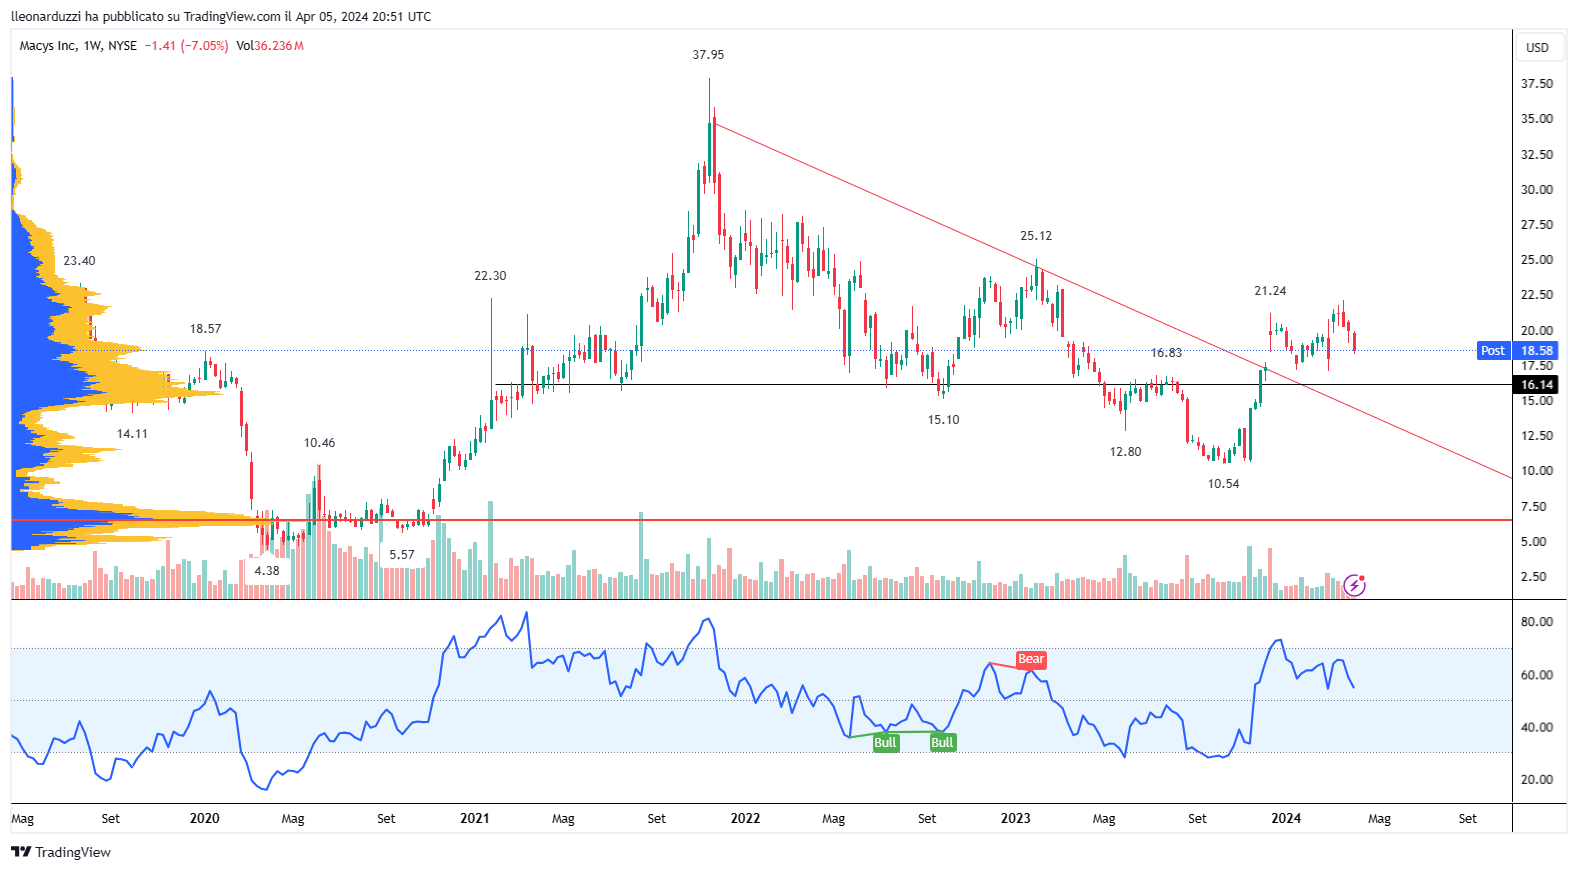Select the blue 18.58 current price tag
The image size is (1578, 870).
[x=1537, y=350]
